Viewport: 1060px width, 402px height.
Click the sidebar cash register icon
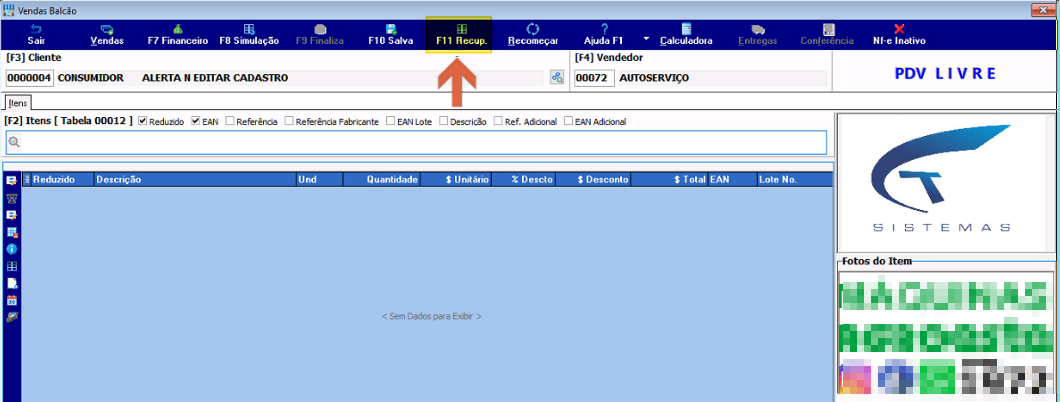11,198
